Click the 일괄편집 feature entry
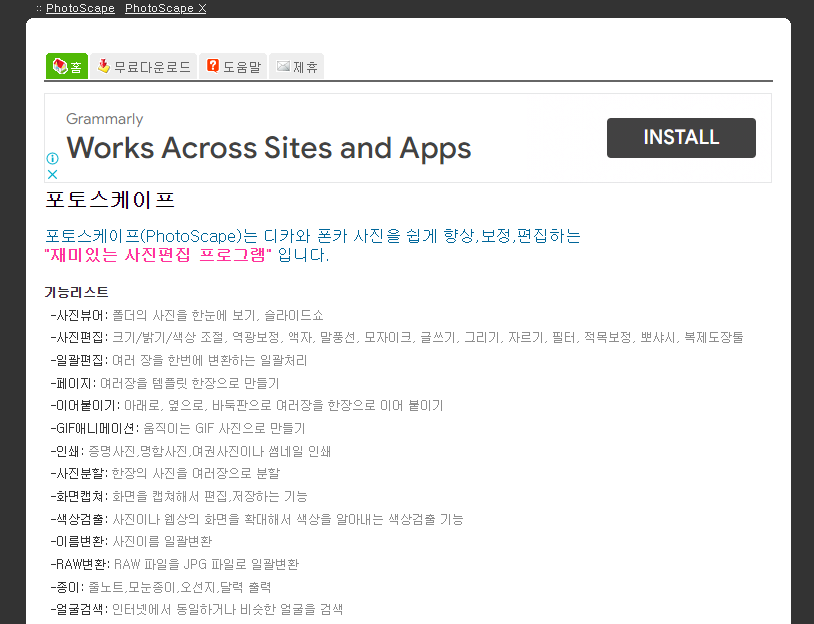 pos(179,360)
